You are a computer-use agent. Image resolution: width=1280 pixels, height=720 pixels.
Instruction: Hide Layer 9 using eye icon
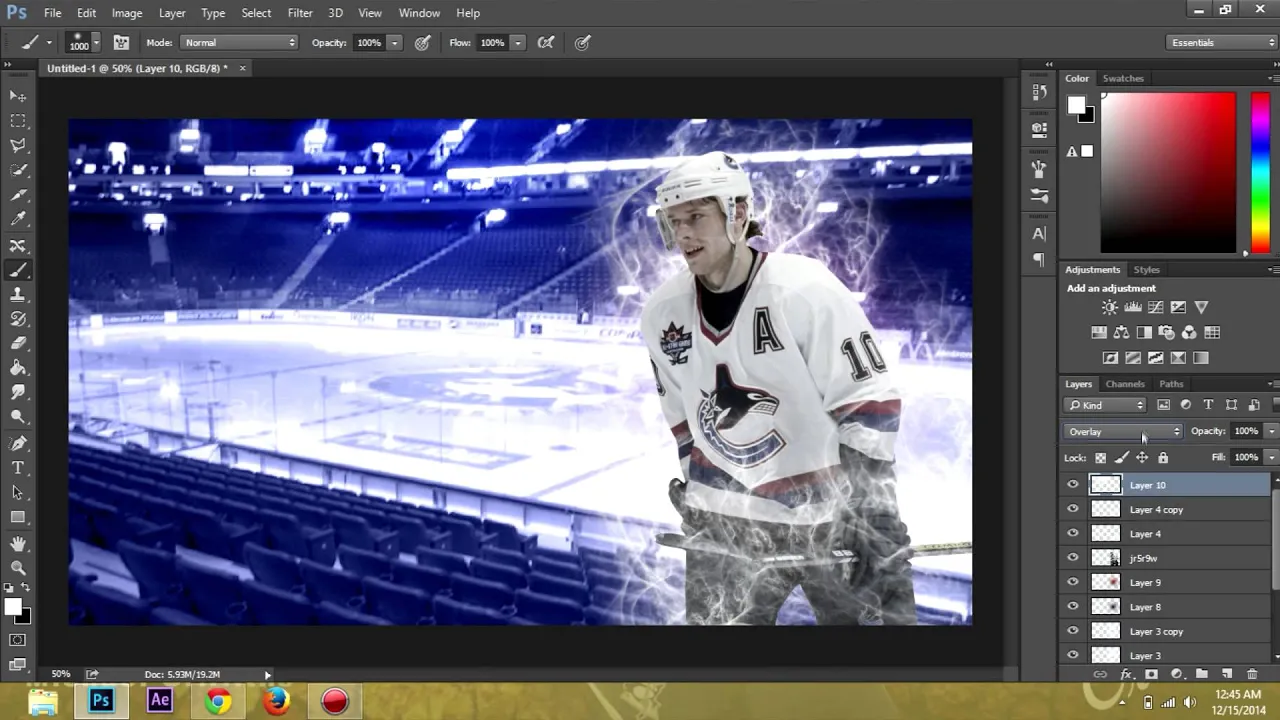pos(1073,582)
